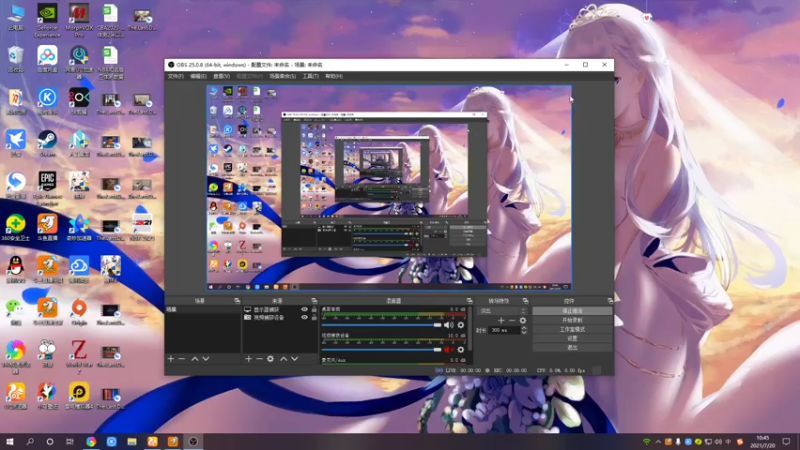Open Windows Start menu
The height and width of the screenshot is (450, 800).
coord(10,441)
